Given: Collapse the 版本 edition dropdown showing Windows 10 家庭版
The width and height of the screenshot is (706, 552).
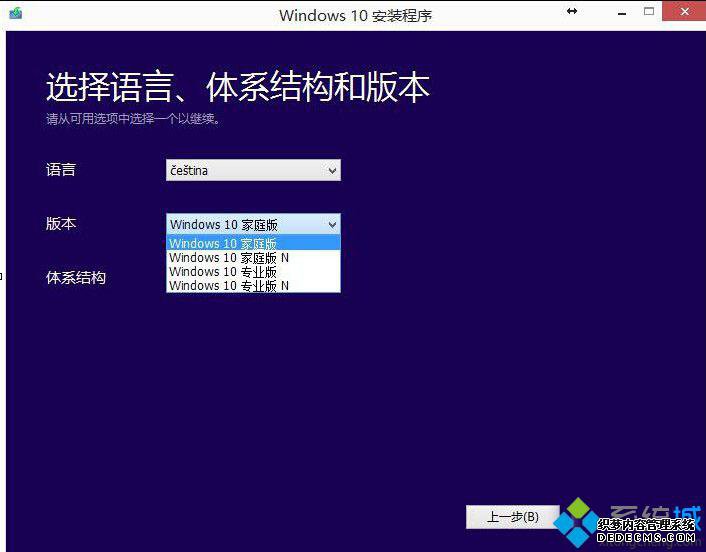Looking at the screenshot, I should [253, 224].
